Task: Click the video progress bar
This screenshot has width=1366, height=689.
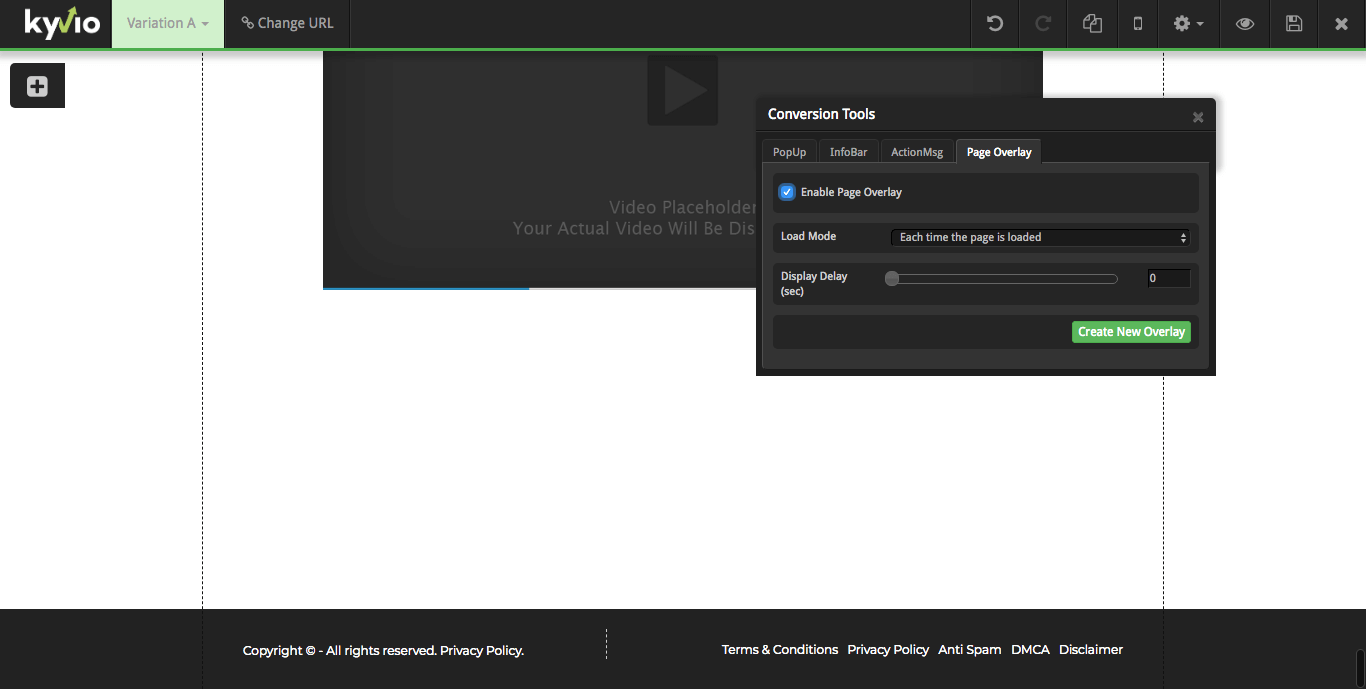Action: pyautogui.click(x=540, y=288)
